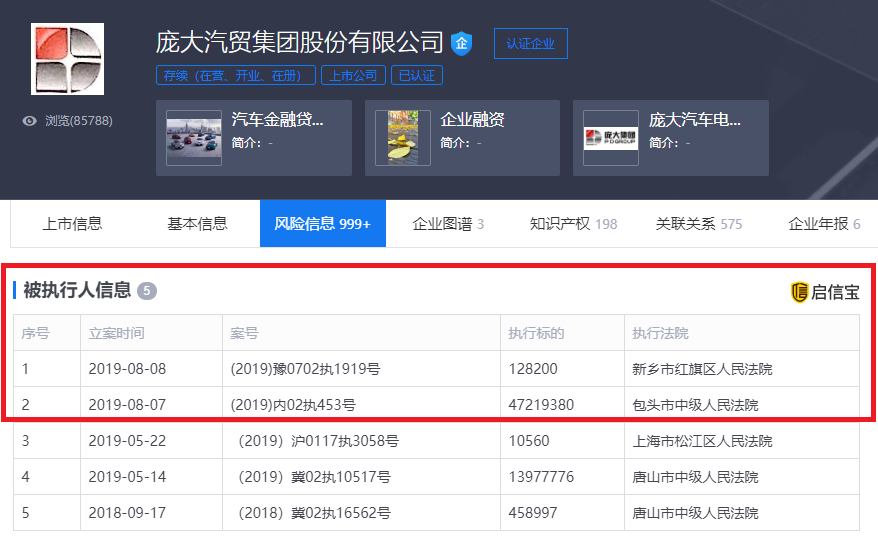Click the 序号 column header
878x552 pixels.
35,333
